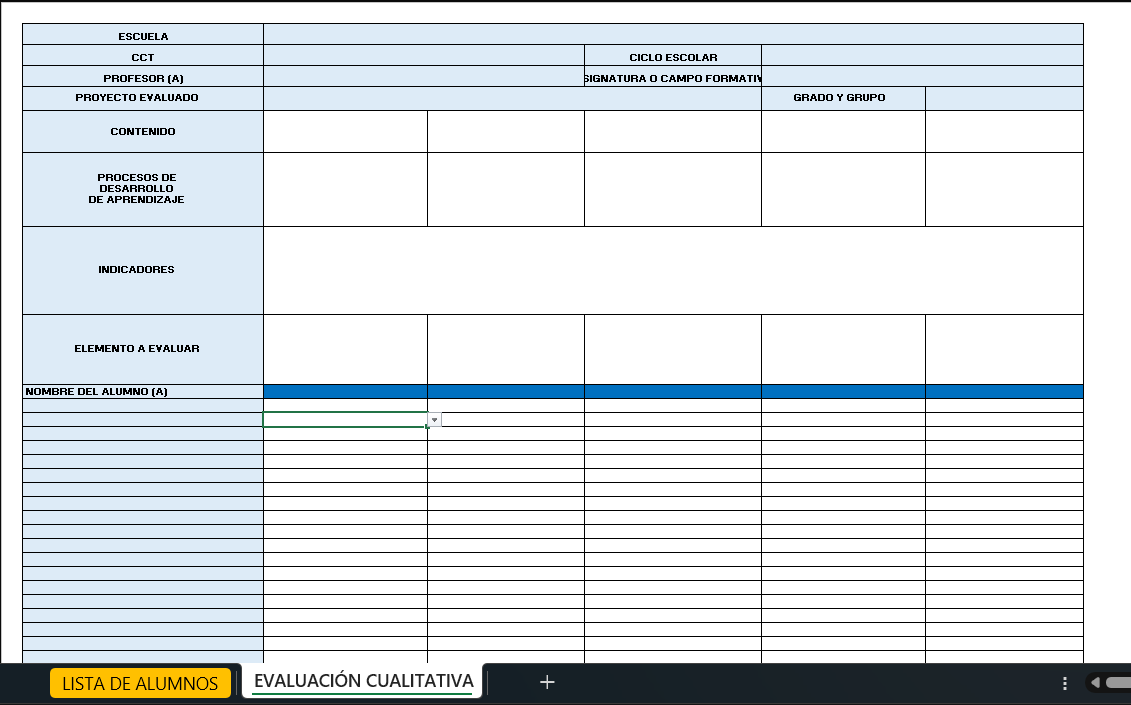The image size is (1131, 705).
Task: Click the large INDICADORES input area
Action: 672,270
